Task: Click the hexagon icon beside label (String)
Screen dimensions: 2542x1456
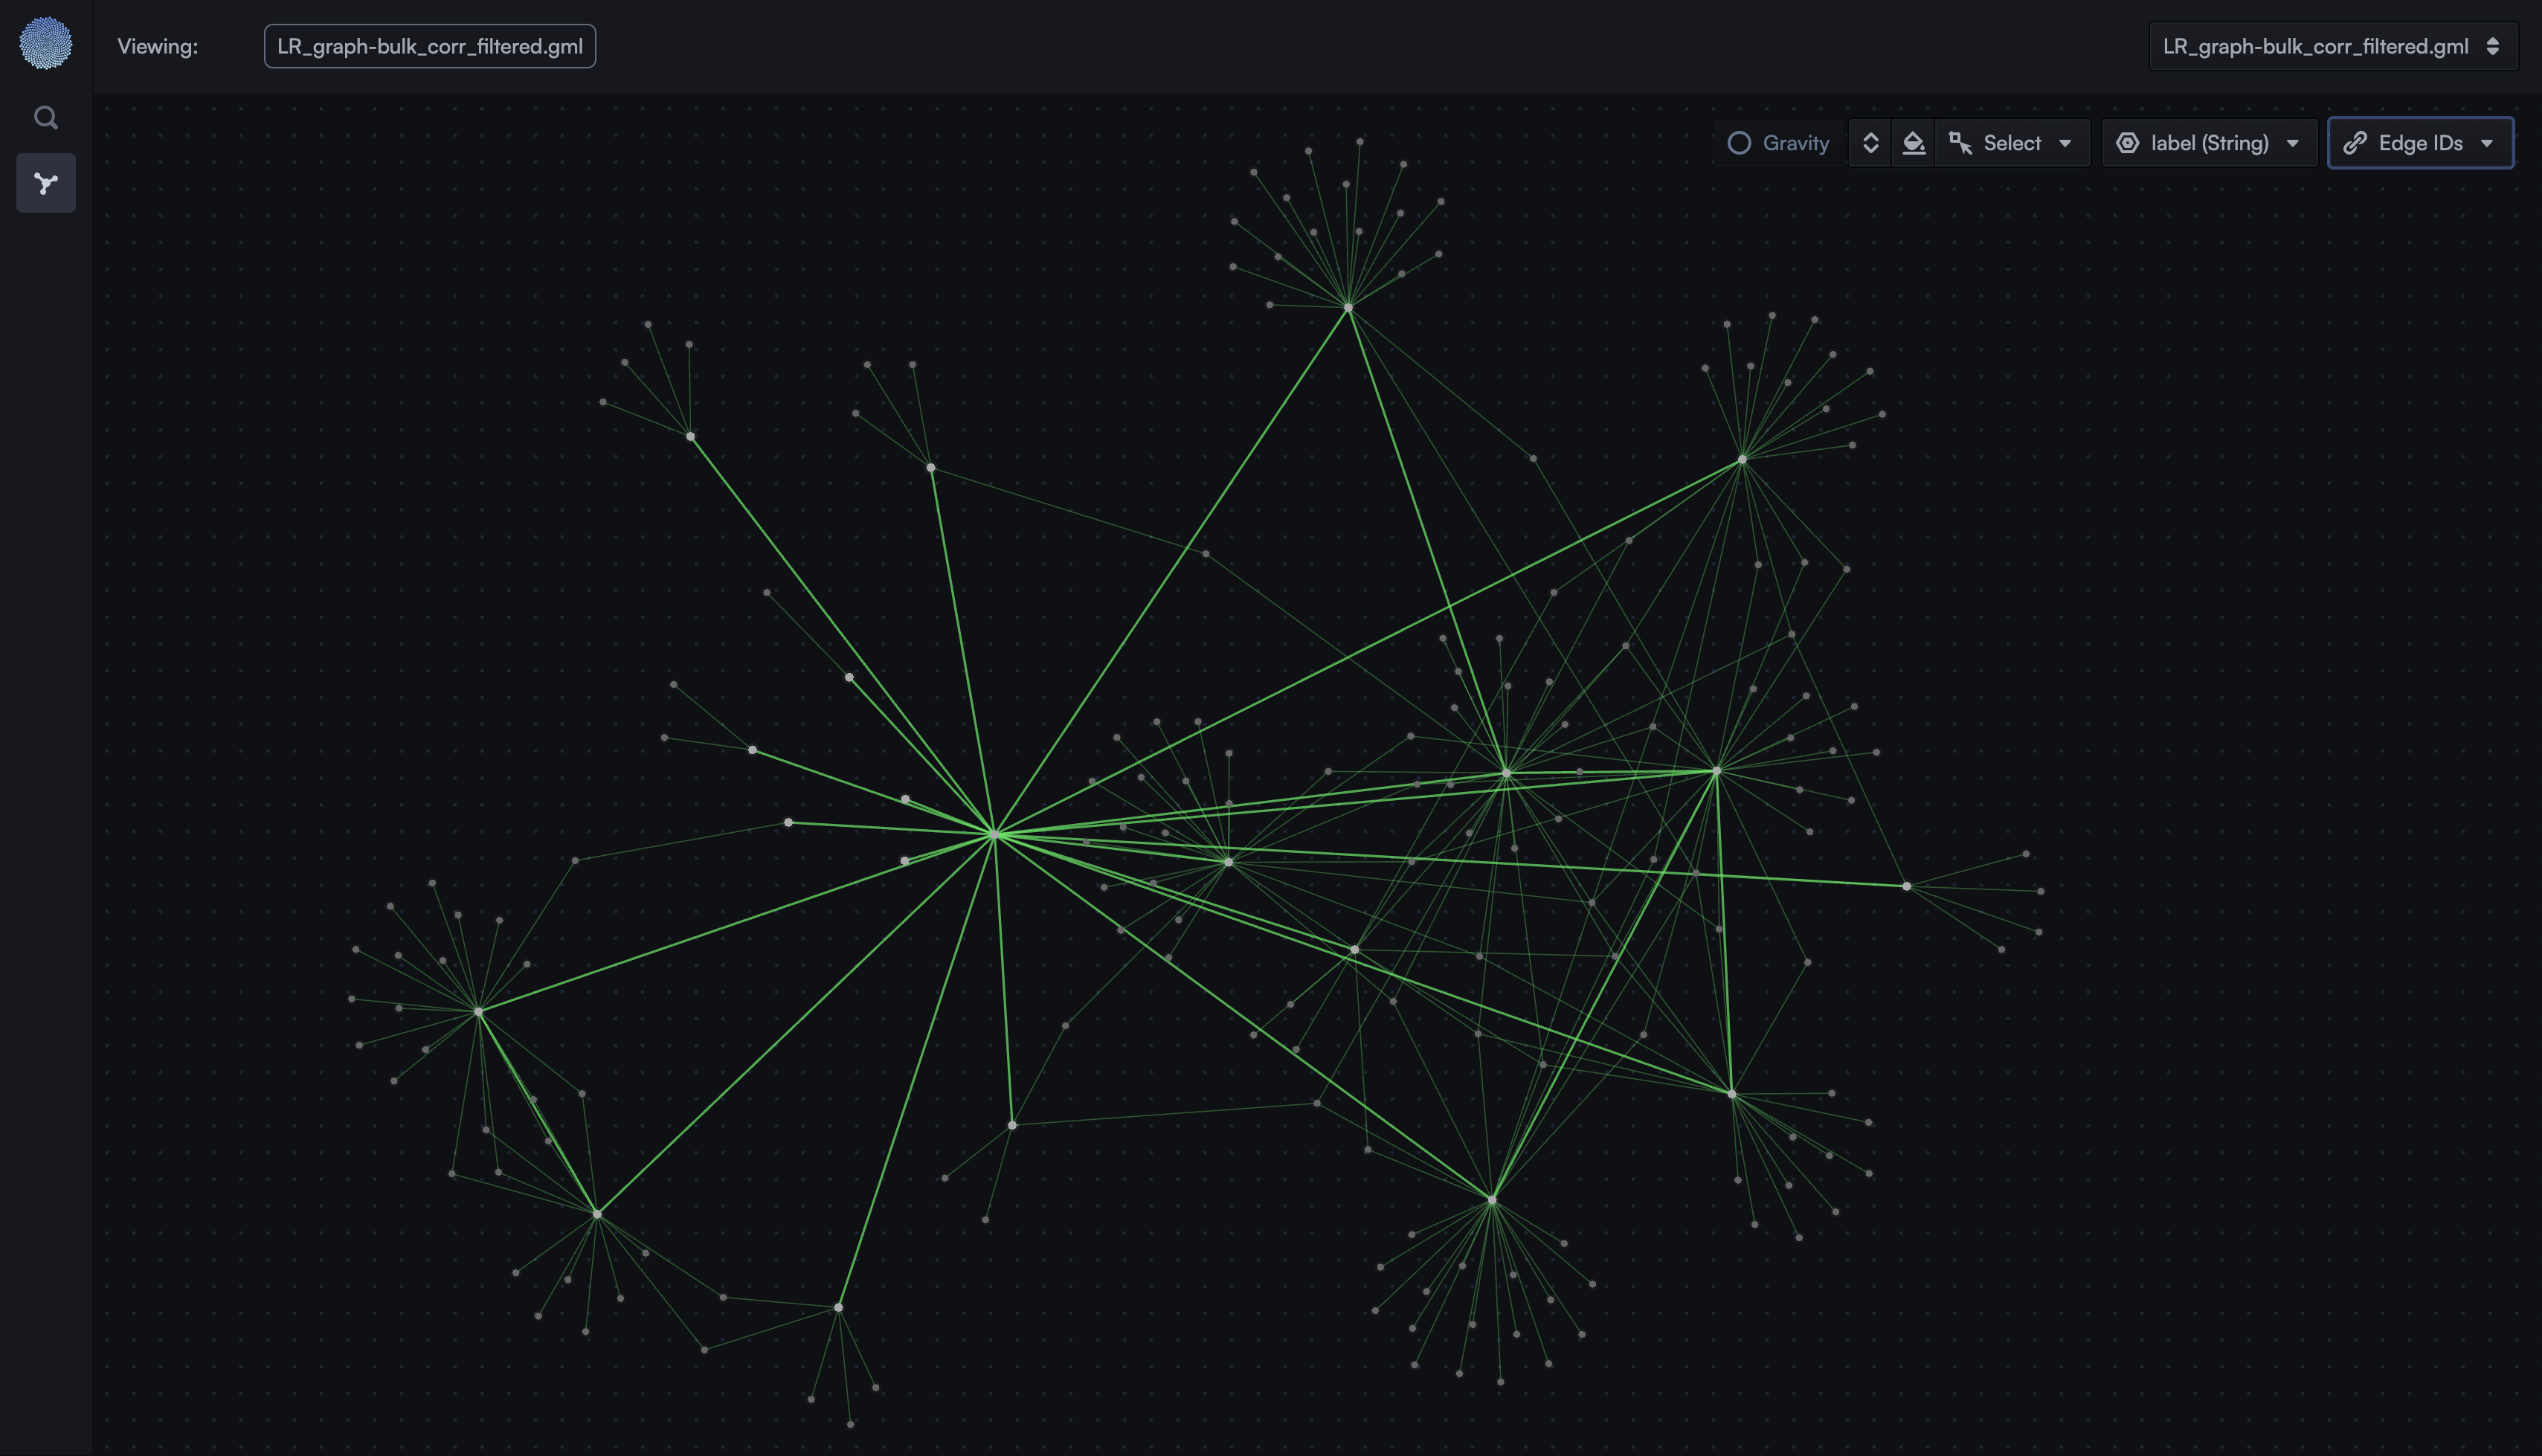Action: click(2128, 142)
